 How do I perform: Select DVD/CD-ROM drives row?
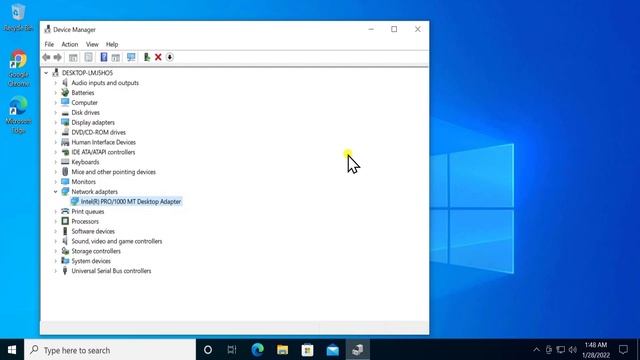[98, 132]
